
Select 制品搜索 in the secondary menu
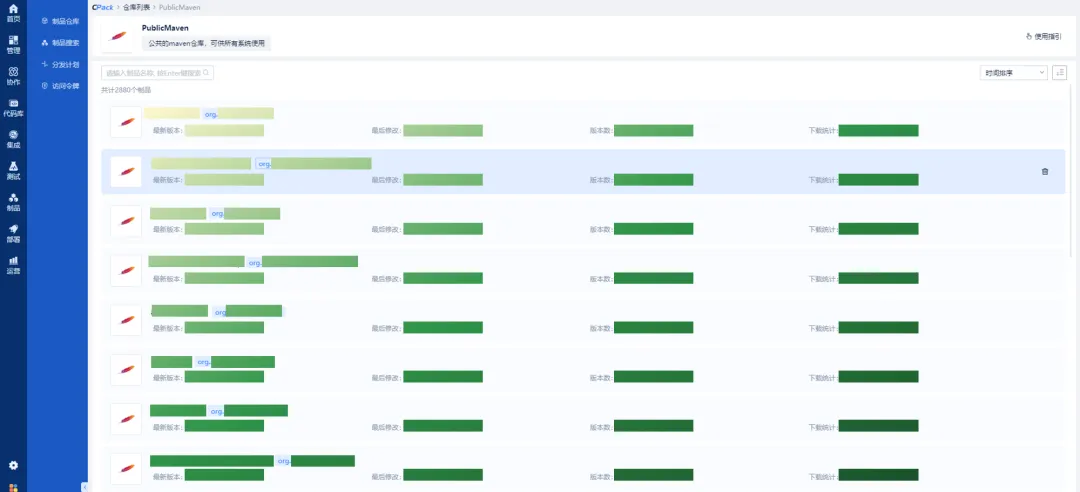[61, 43]
